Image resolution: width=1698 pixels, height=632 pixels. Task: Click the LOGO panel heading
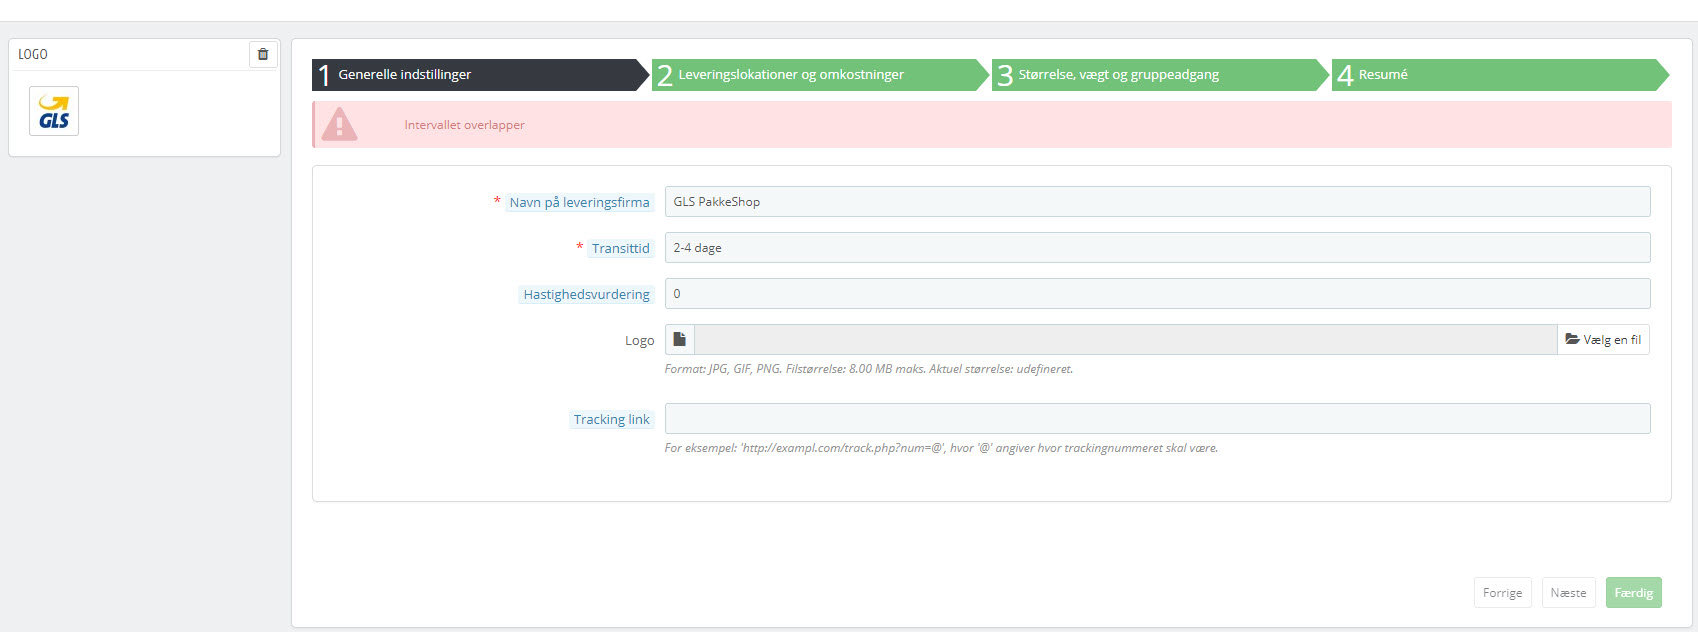coord(33,54)
